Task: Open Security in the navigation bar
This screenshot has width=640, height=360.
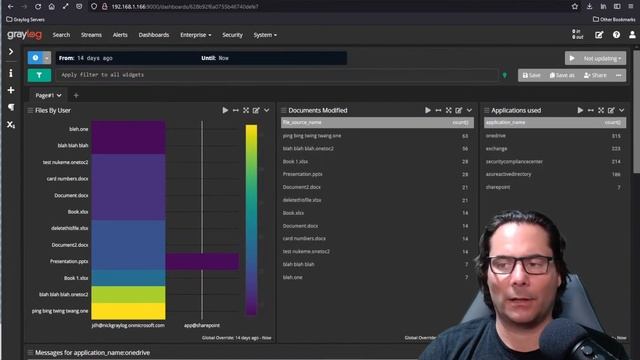Action: pos(232,35)
